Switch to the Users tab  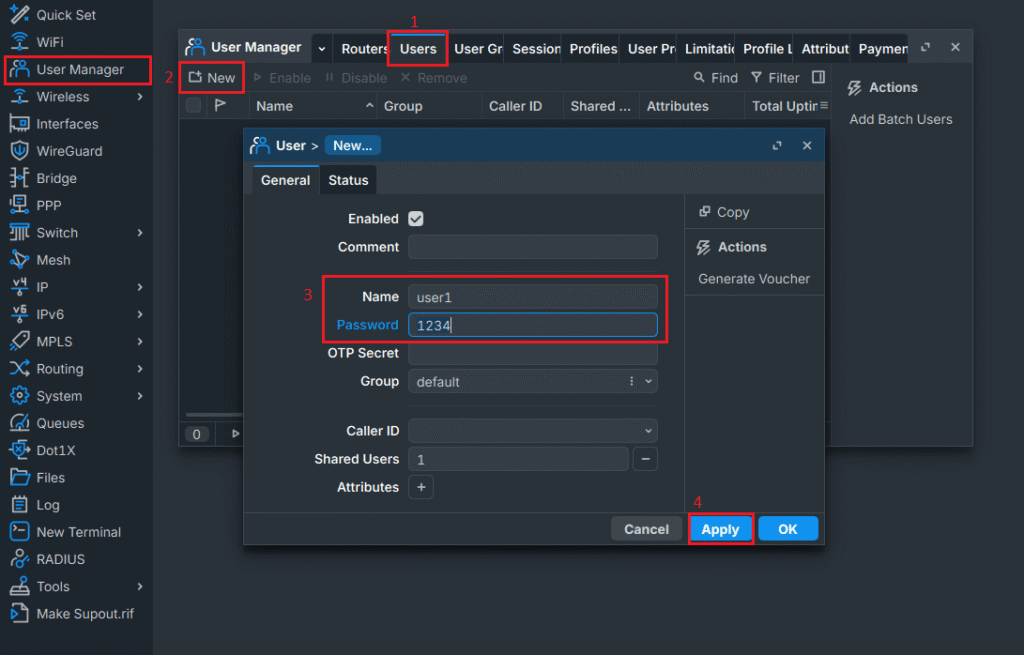click(418, 49)
